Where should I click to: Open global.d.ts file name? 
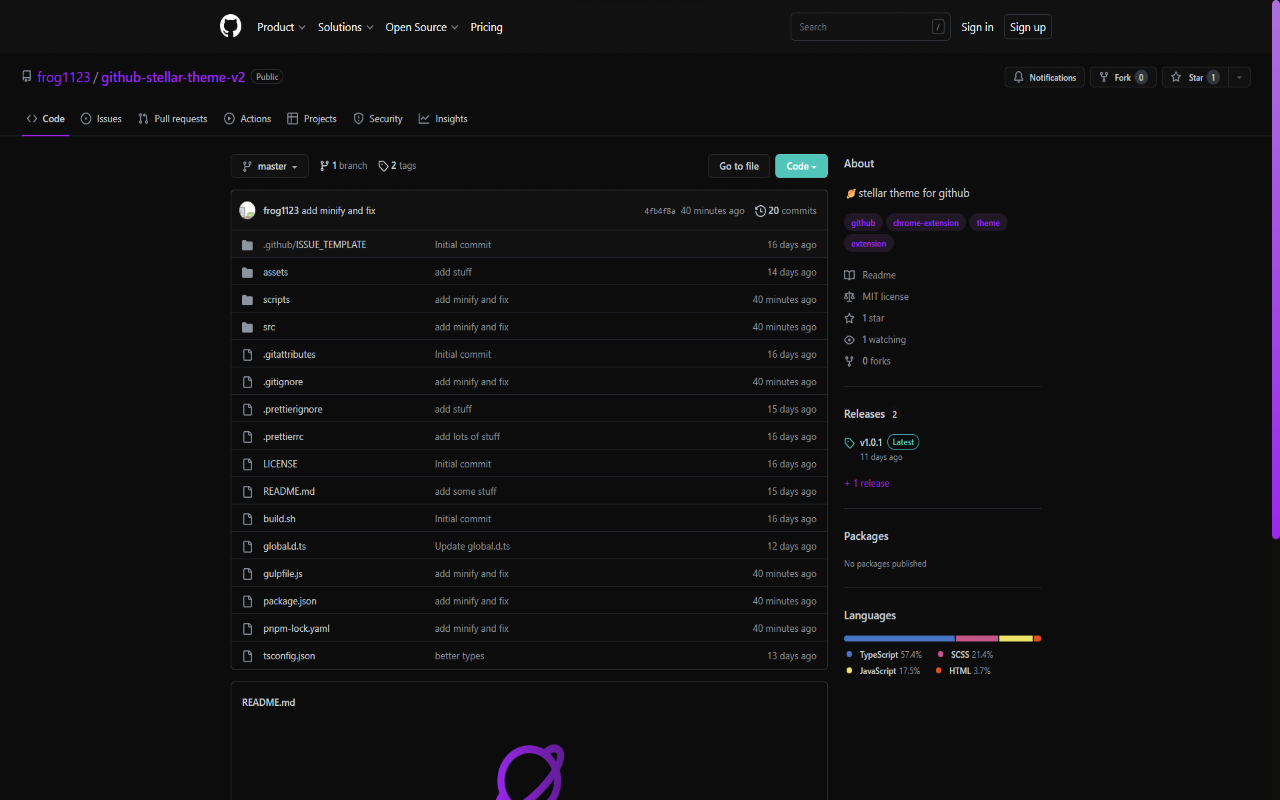tap(285, 547)
